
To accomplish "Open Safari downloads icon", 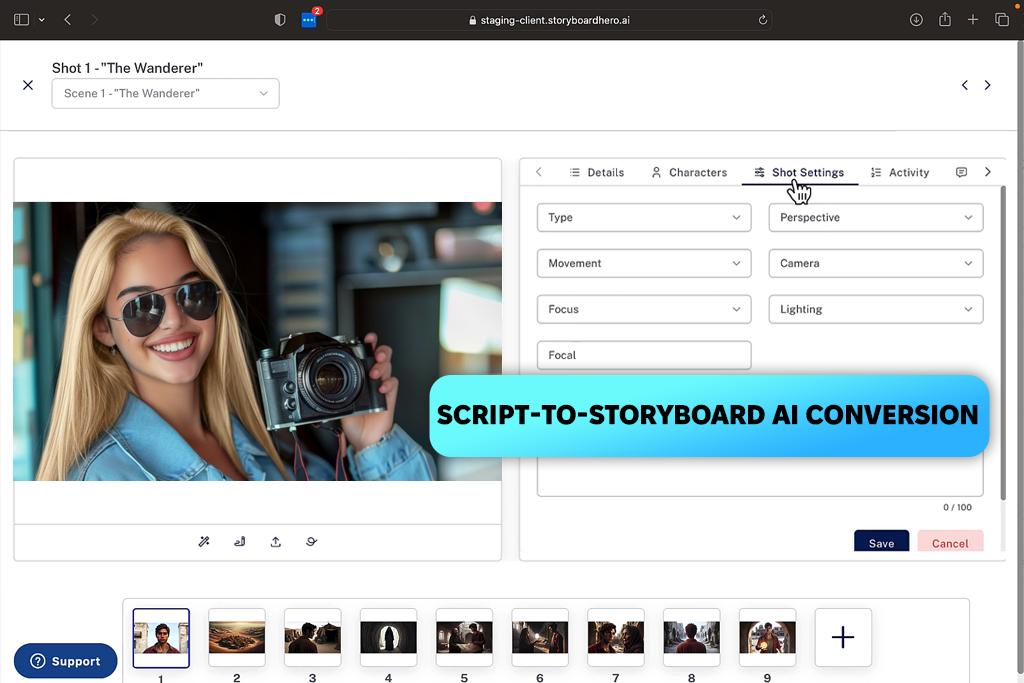I will [x=916, y=20].
